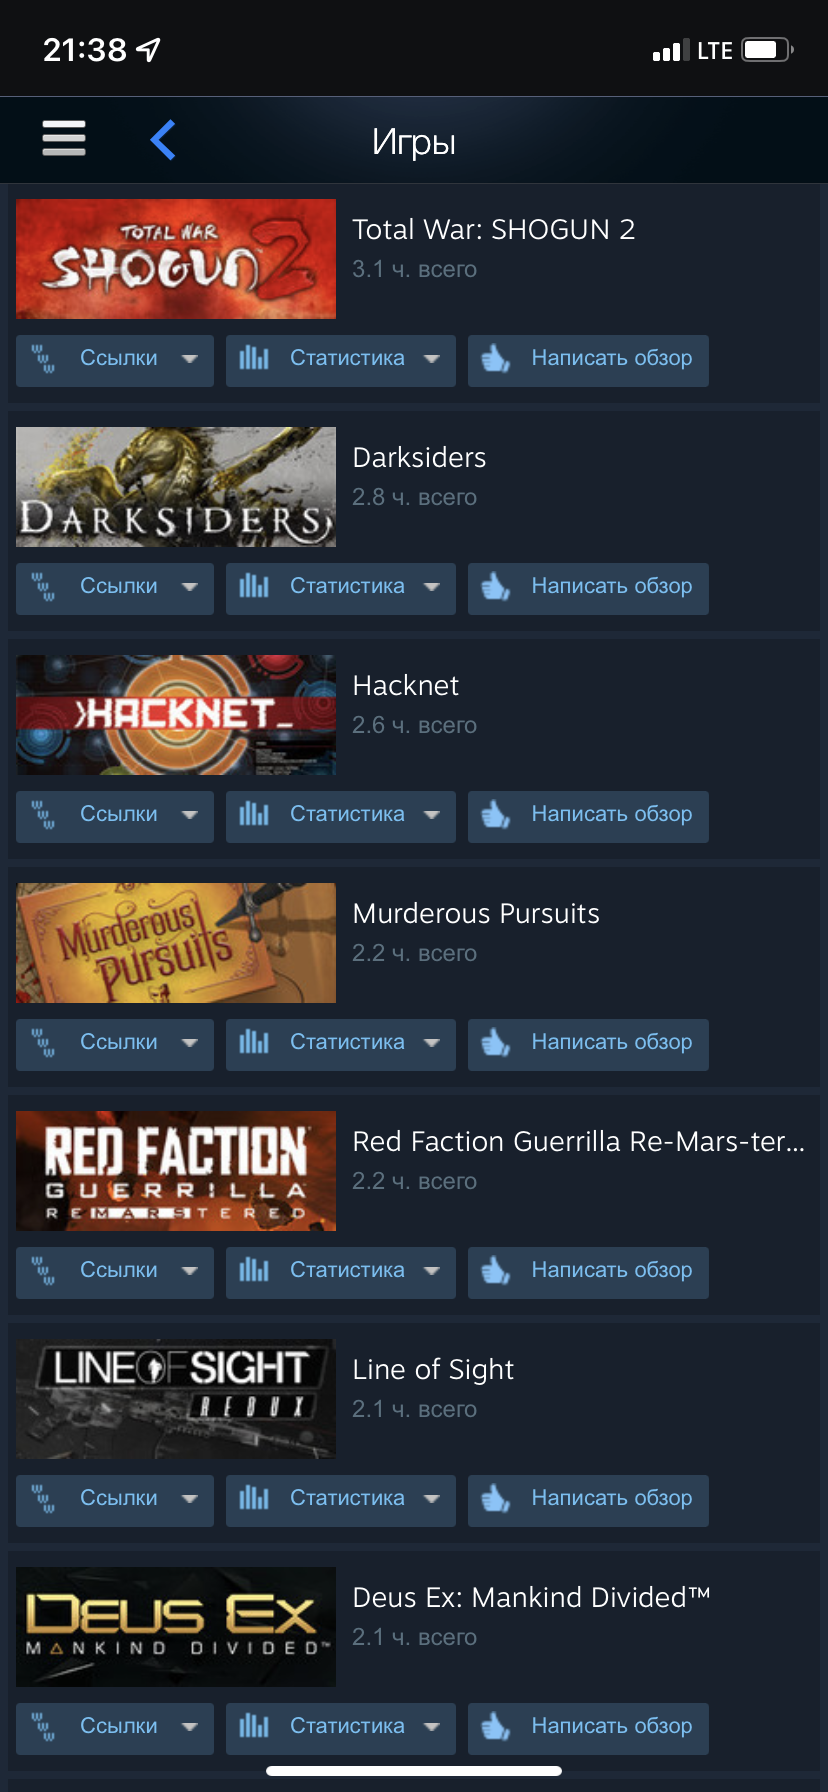Image resolution: width=828 pixels, height=1792 pixels.
Task: Click thumbs-up icon for Total War: SHOGUN 2
Action: (x=496, y=358)
